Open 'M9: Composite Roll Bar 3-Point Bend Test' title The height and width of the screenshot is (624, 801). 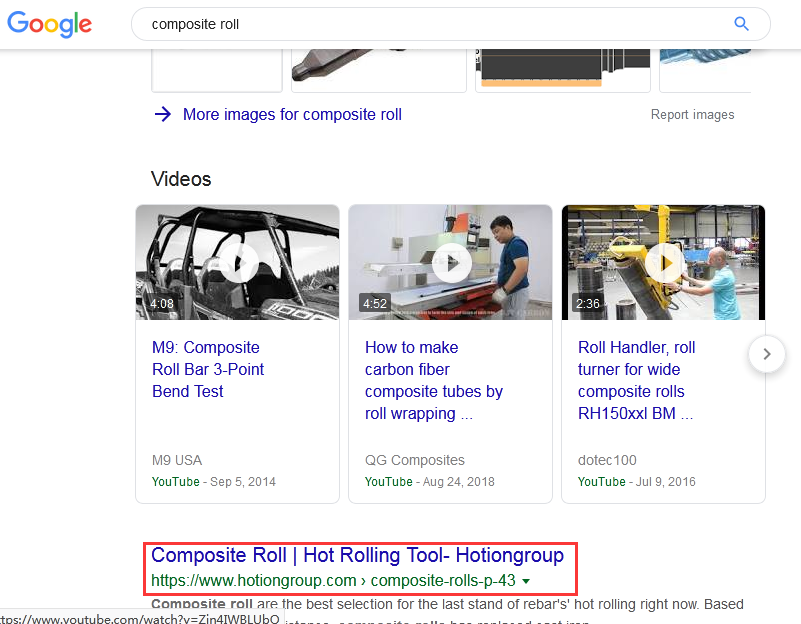208,369
